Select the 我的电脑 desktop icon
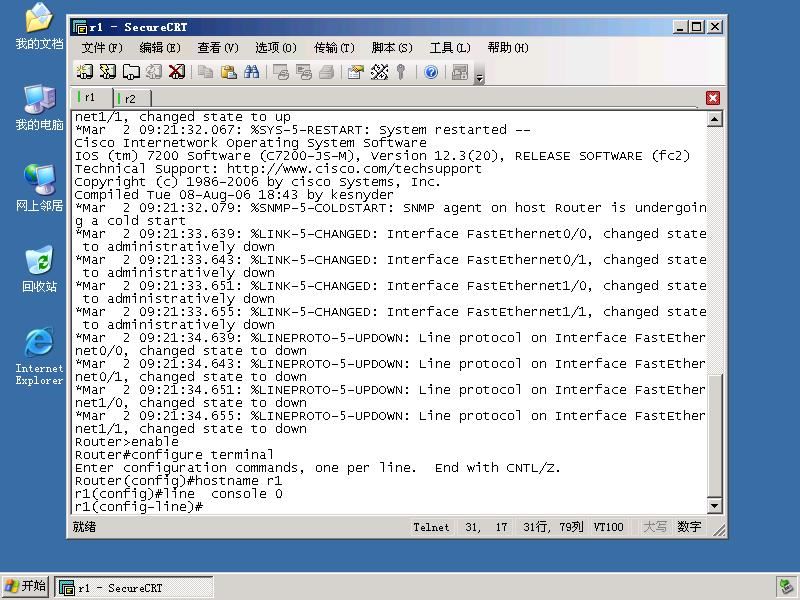 (39, 108)
